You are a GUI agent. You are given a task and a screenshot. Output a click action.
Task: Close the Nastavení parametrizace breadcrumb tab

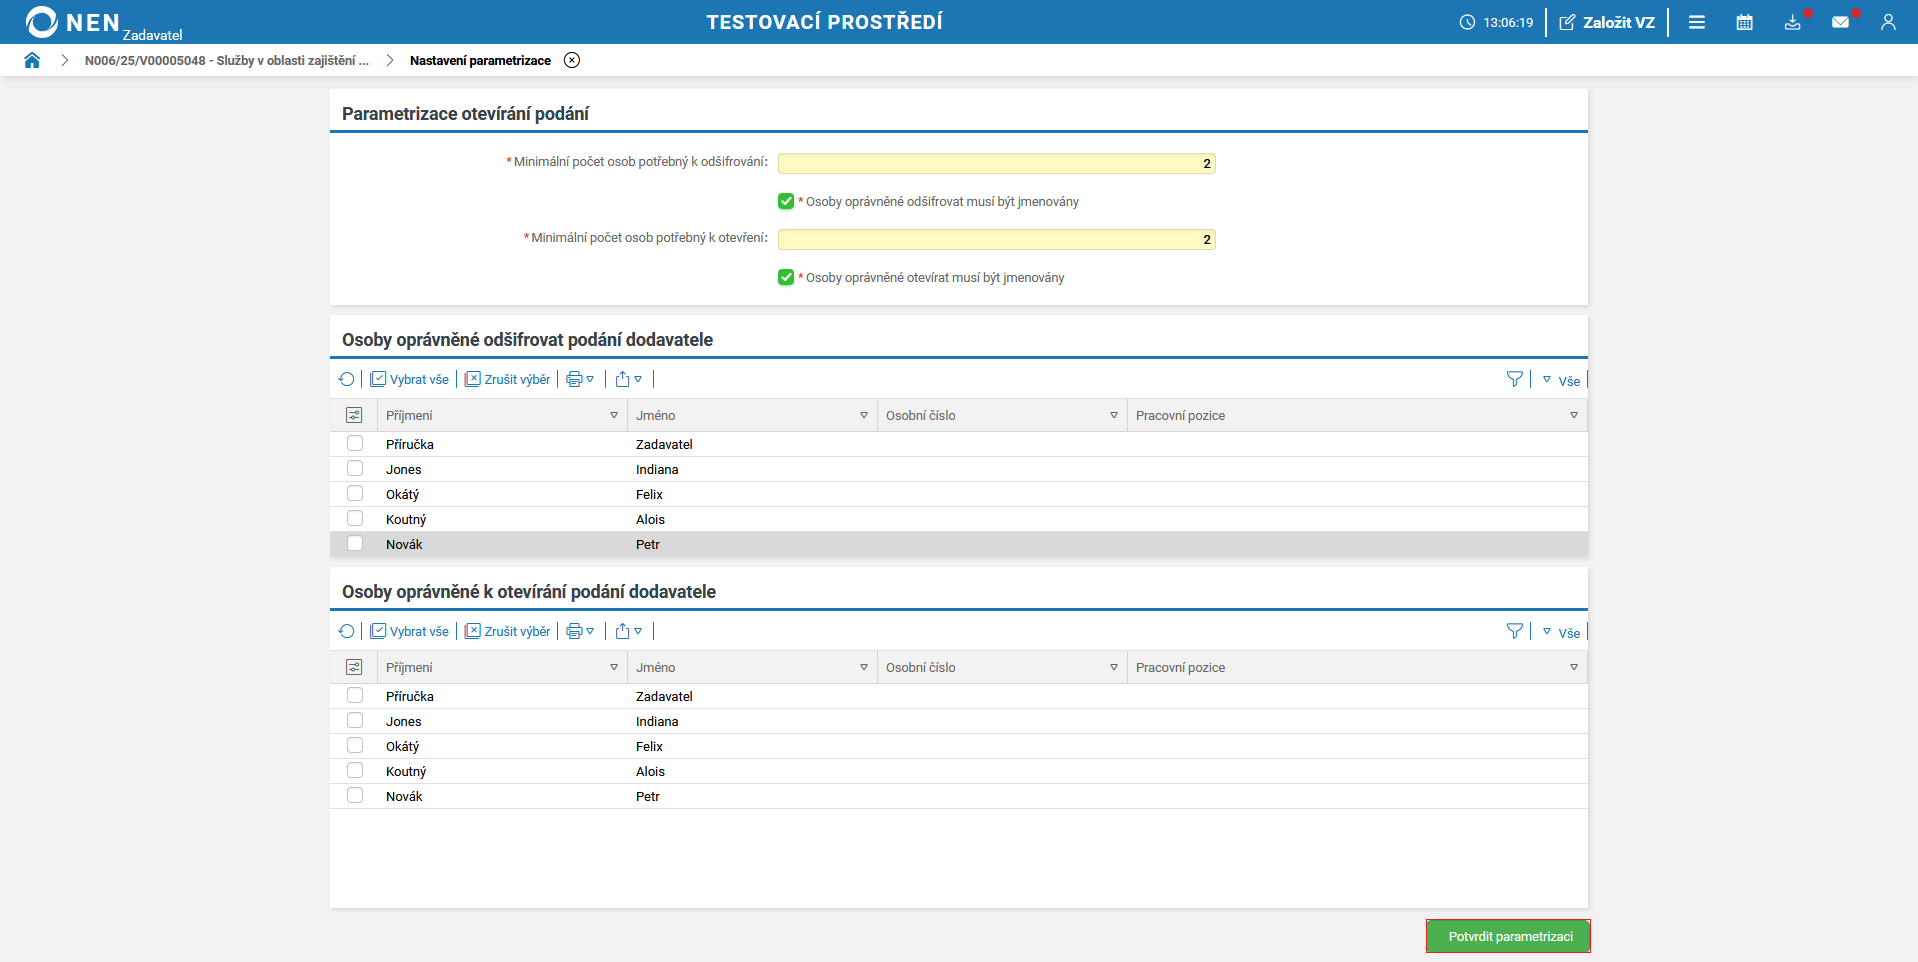pyautogui.click(x=572, y=60)
